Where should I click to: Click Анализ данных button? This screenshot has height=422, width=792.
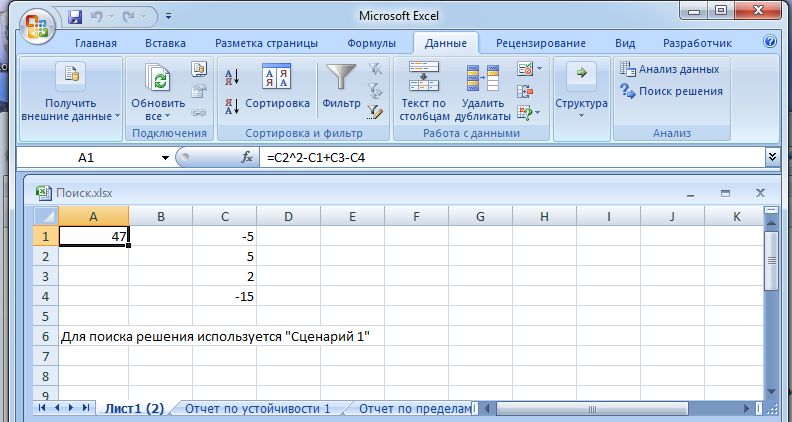670,69
